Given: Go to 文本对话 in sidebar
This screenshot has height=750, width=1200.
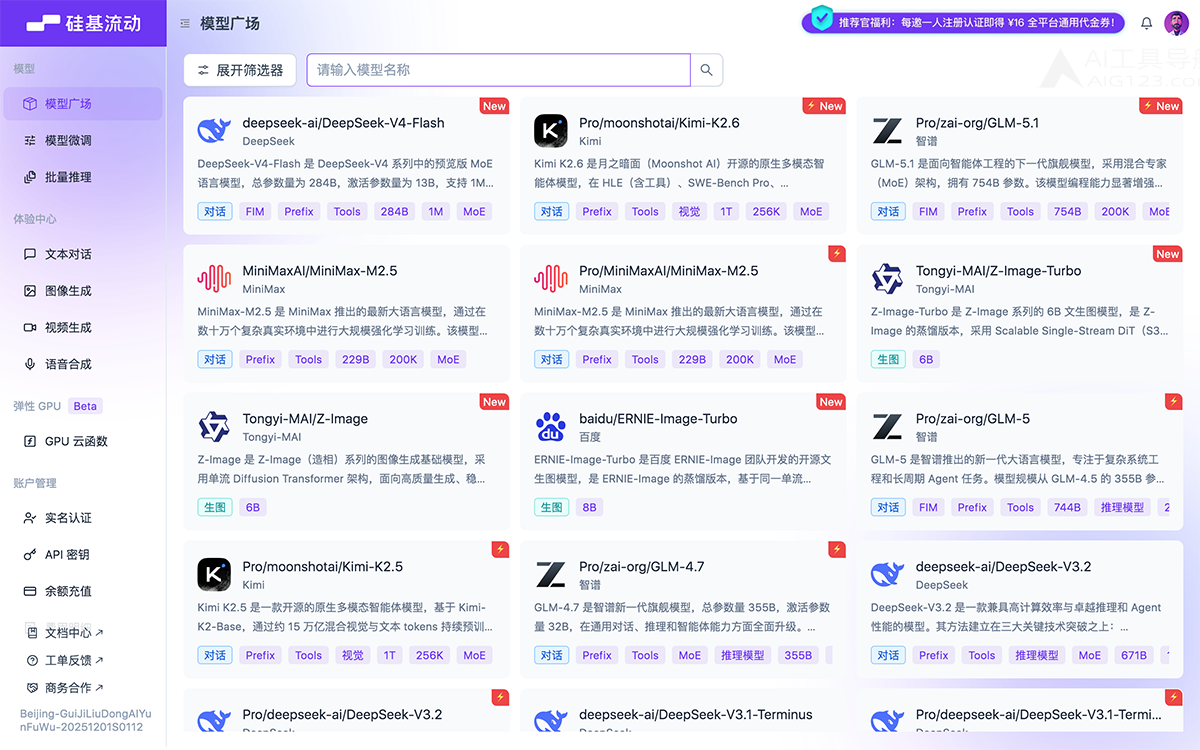Looking at the screenshot, I should tap(83, 254).
